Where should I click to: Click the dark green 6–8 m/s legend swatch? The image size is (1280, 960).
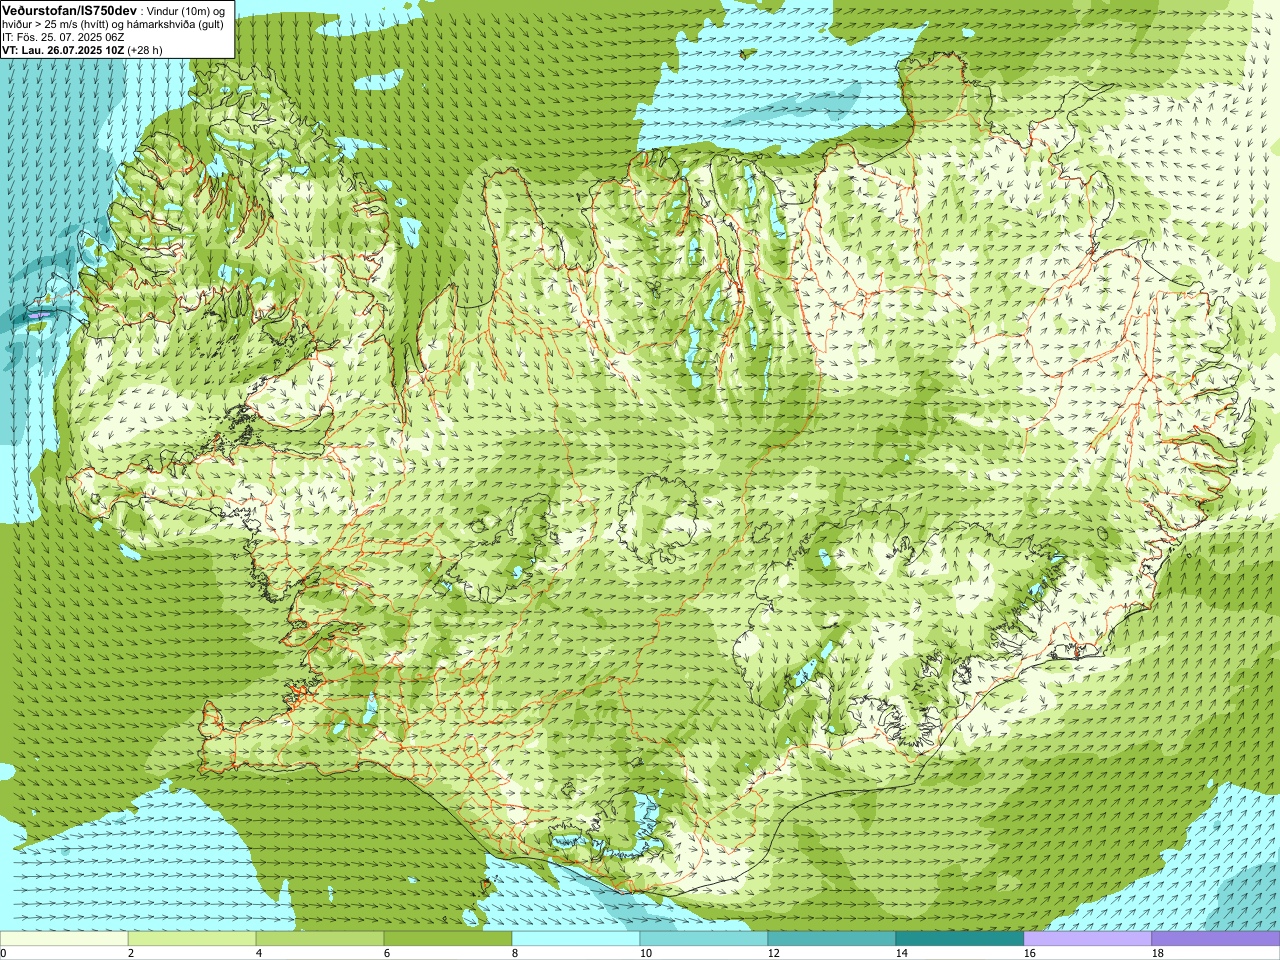[448, 939]
